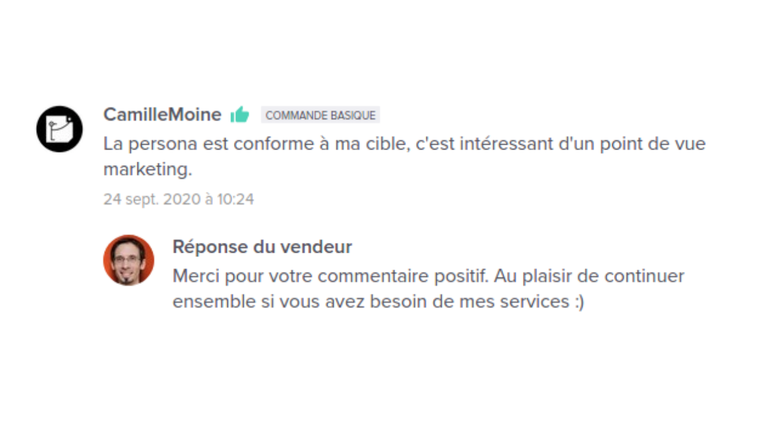
Task: Click the green thumbs-up rating icon
Action: pos(240,115)
